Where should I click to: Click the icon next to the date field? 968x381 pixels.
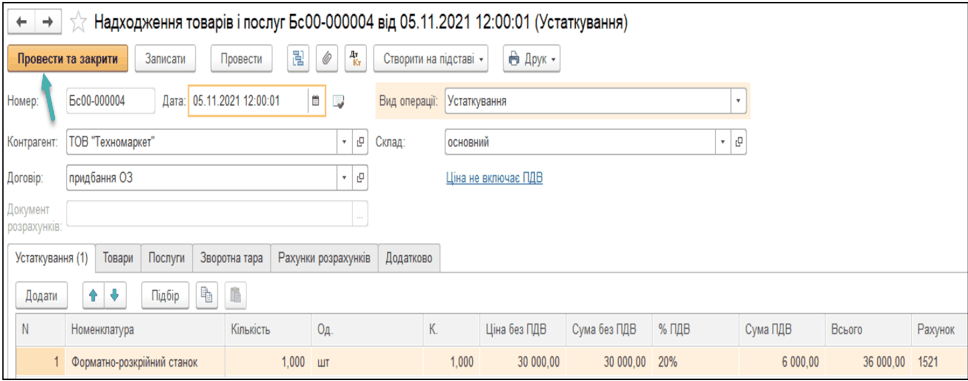click(x=338, y=101)
